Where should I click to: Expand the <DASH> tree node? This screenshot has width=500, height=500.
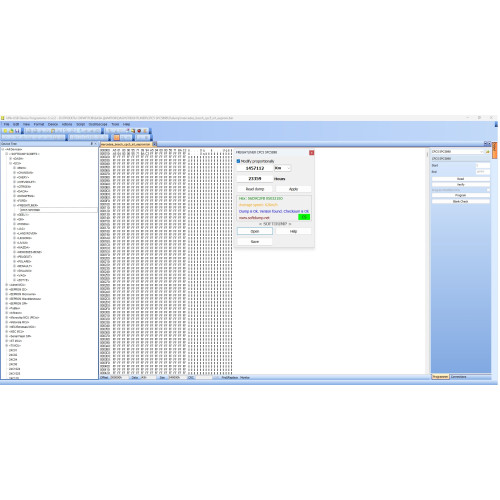coord(10,158)
